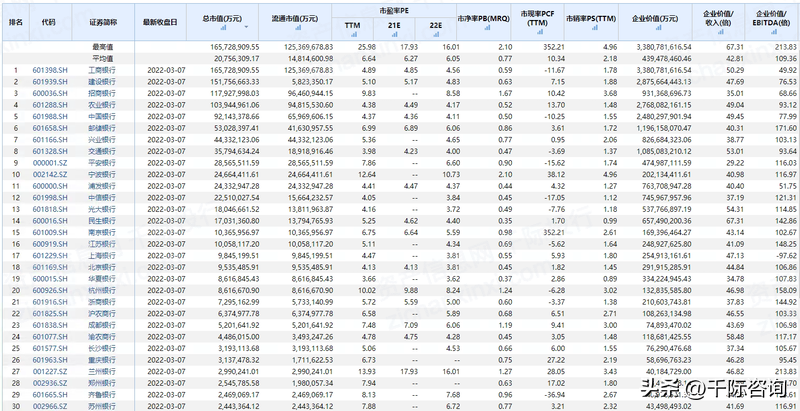The width and height of the screenshot is (800, 411).
Task: Open stock code 601998.SH
Action: tap(50, 197)
